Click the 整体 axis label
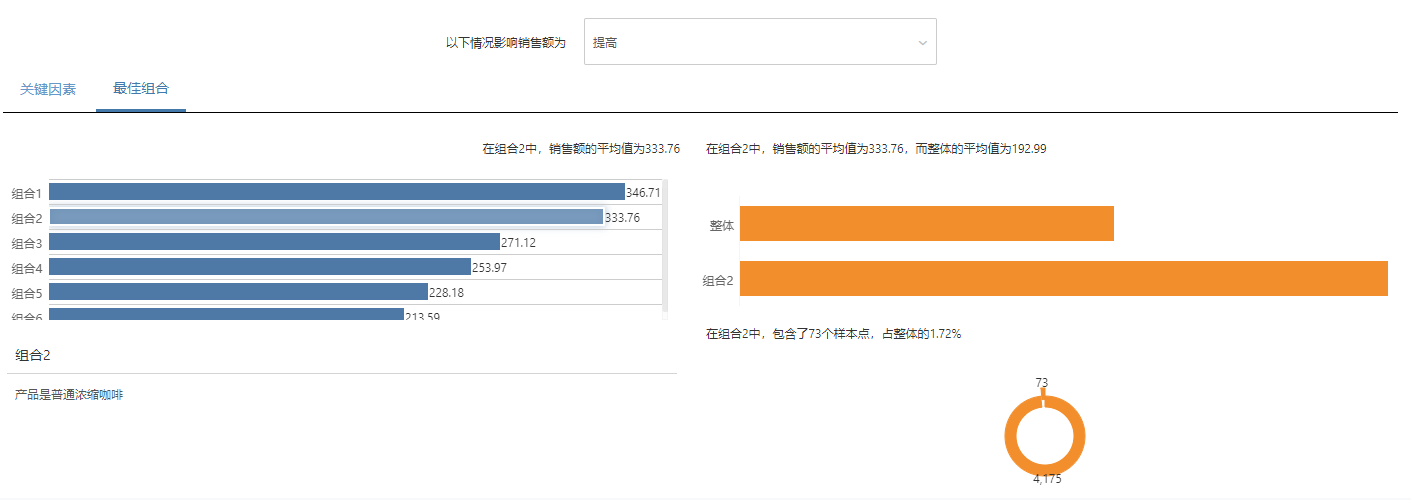This screenshot has width=1411, height=500. tap(722, 226)
